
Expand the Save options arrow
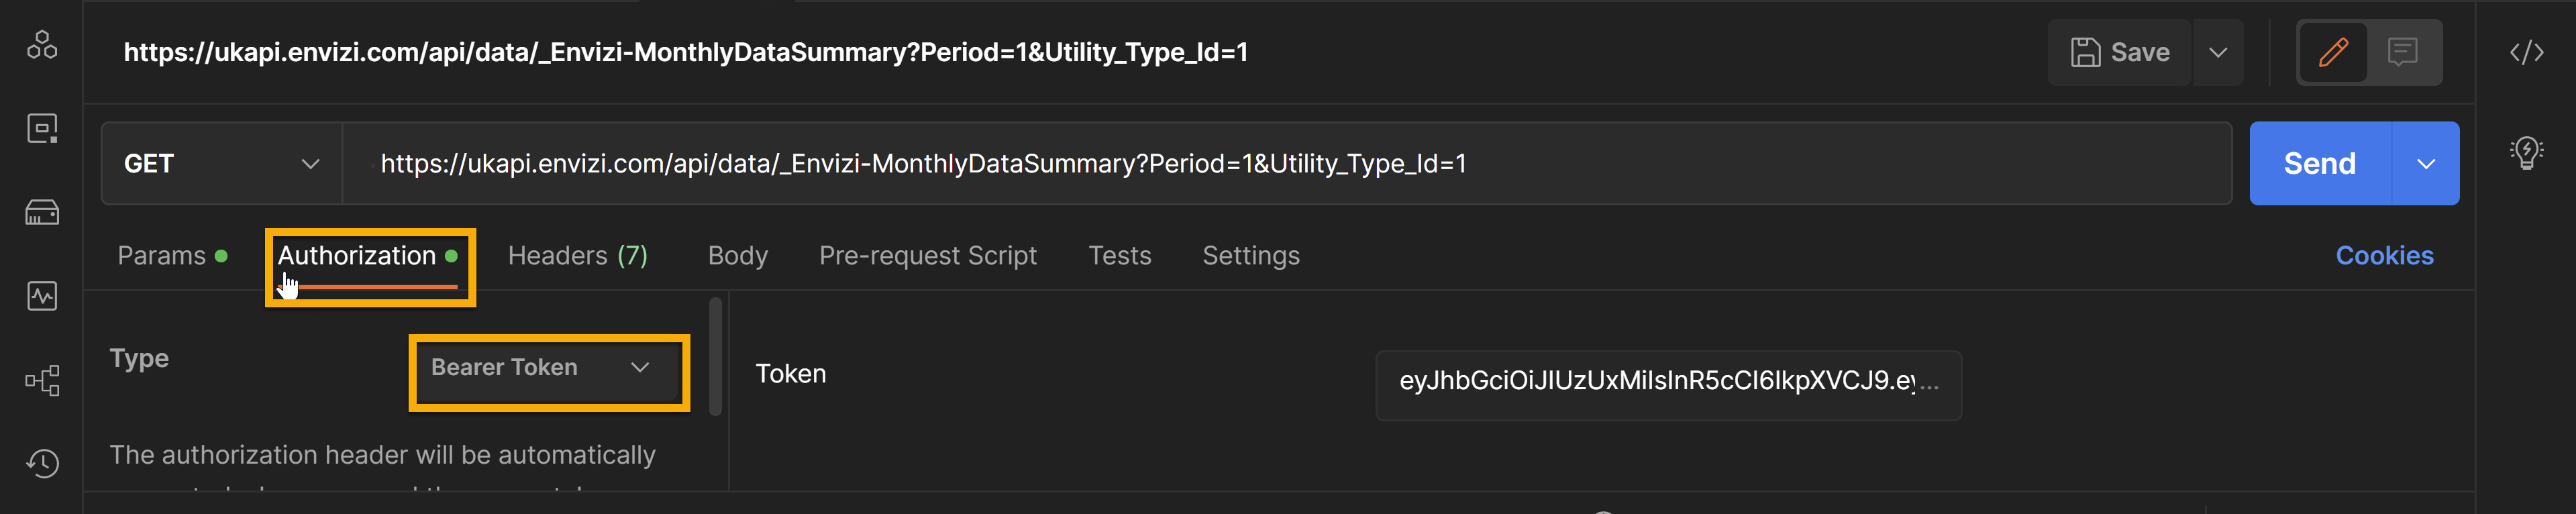[x=2218, y=52]
